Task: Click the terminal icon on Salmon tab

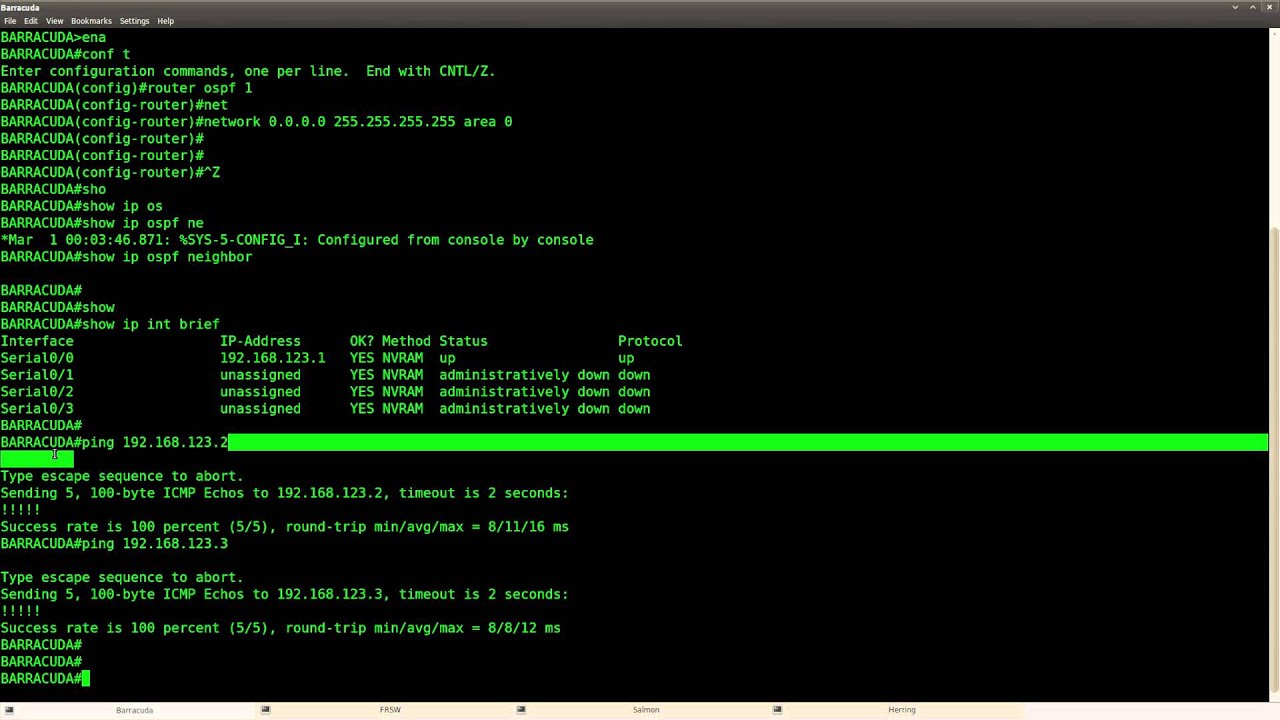Action: tap(521, 710)
